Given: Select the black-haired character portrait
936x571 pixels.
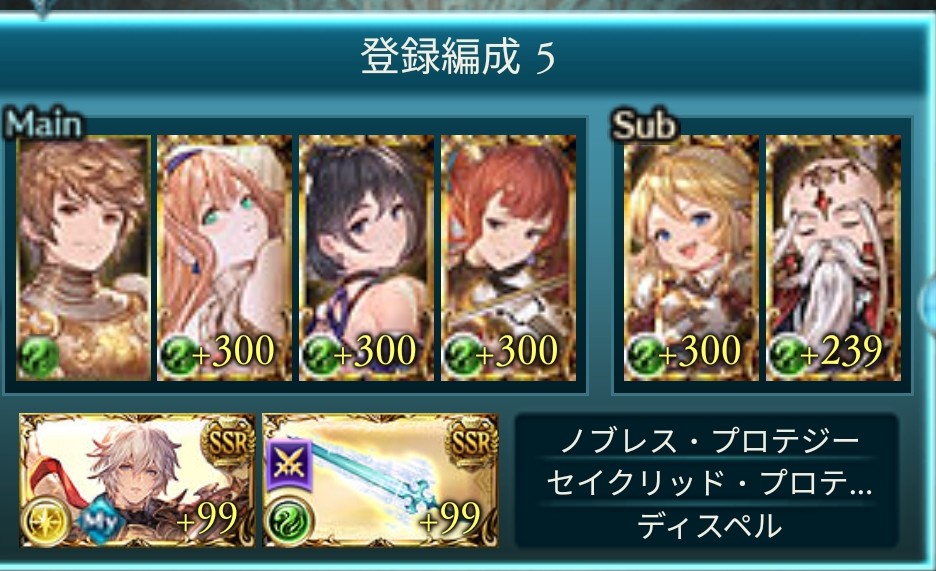Looking at the screenshot, I should pos(367,258).
